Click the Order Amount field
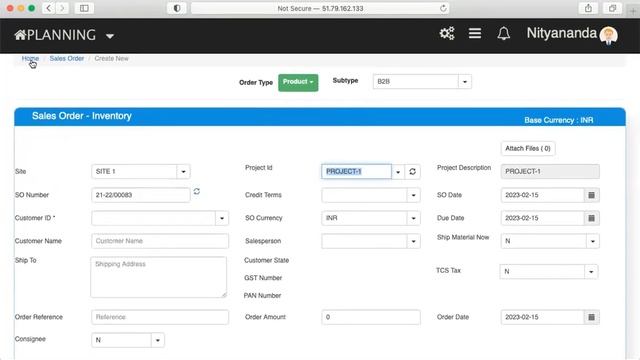Screen dimensions: 640x360 pos(371,317)
